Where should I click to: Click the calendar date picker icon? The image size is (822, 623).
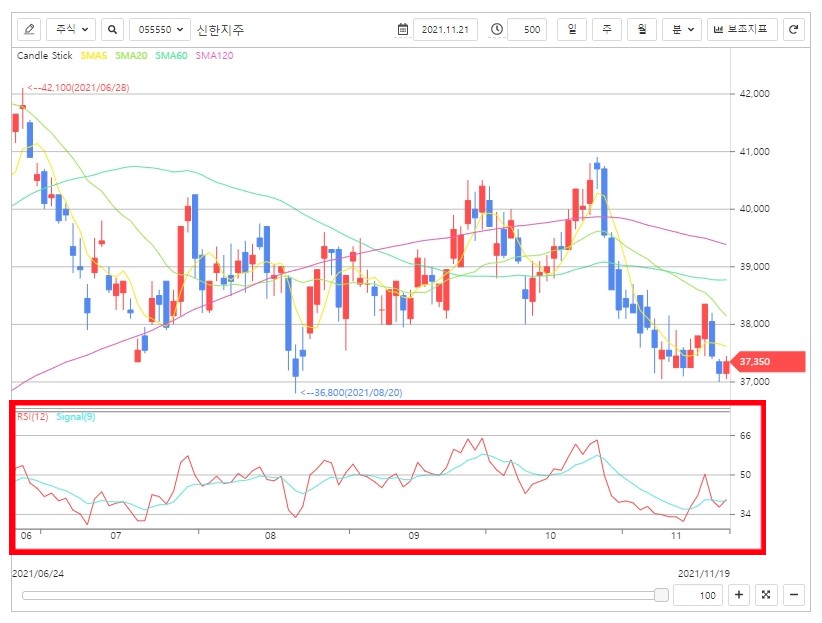(403, 29)
